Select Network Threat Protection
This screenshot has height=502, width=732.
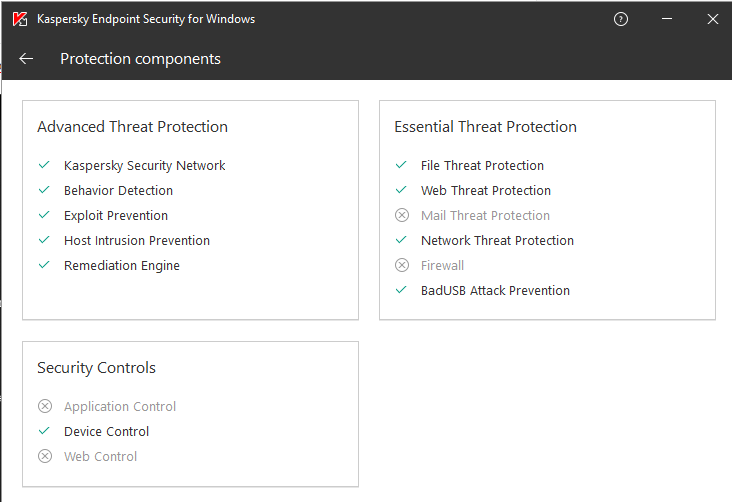497,241
